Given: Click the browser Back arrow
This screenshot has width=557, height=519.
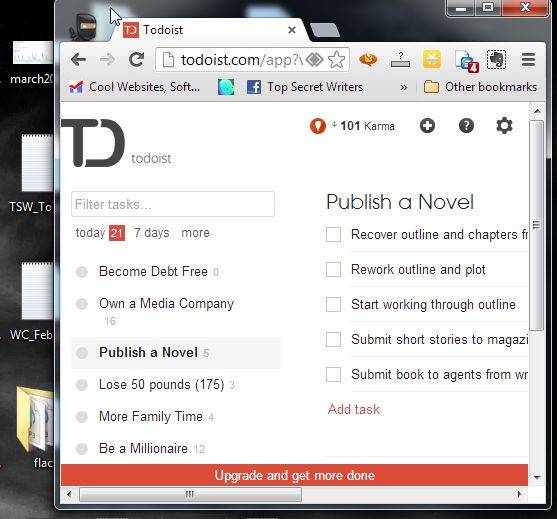Looking at the screenshot, I should click(79, 59).
